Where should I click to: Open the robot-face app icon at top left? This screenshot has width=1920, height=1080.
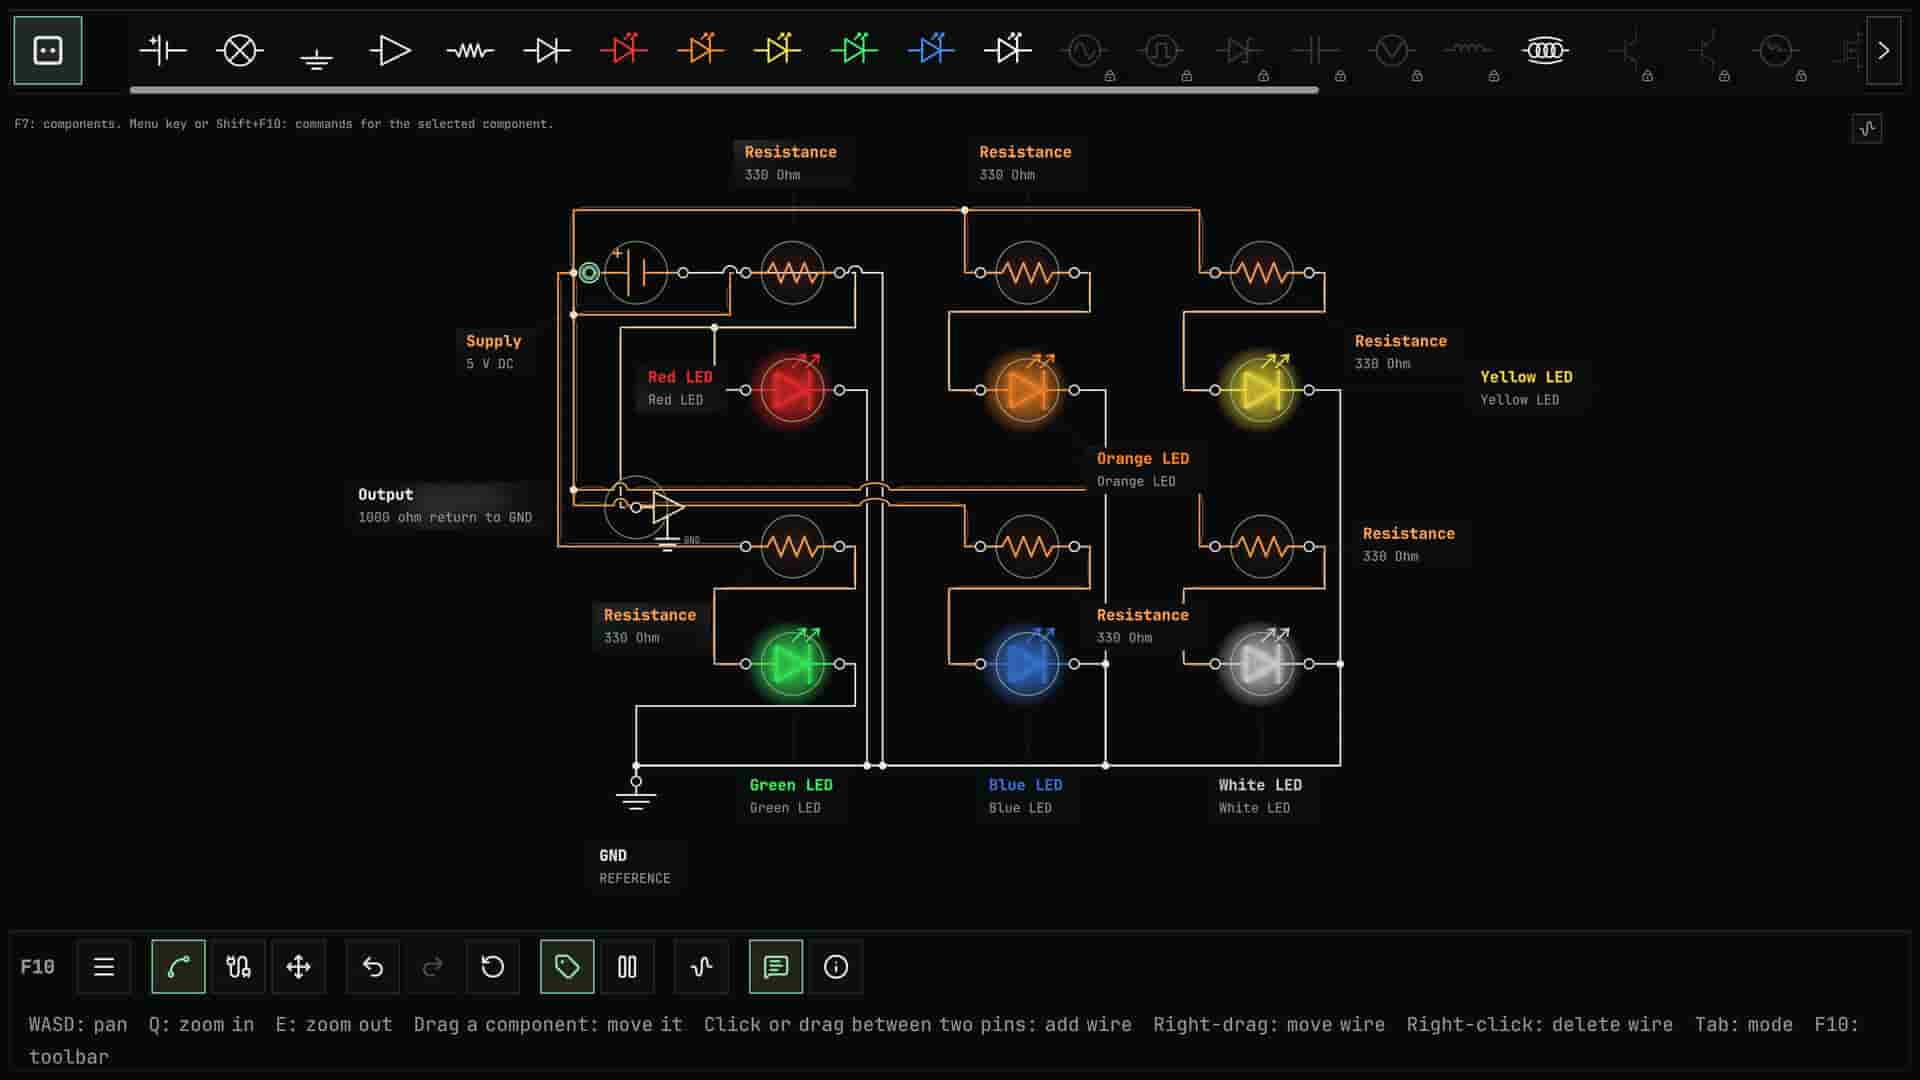48,50
